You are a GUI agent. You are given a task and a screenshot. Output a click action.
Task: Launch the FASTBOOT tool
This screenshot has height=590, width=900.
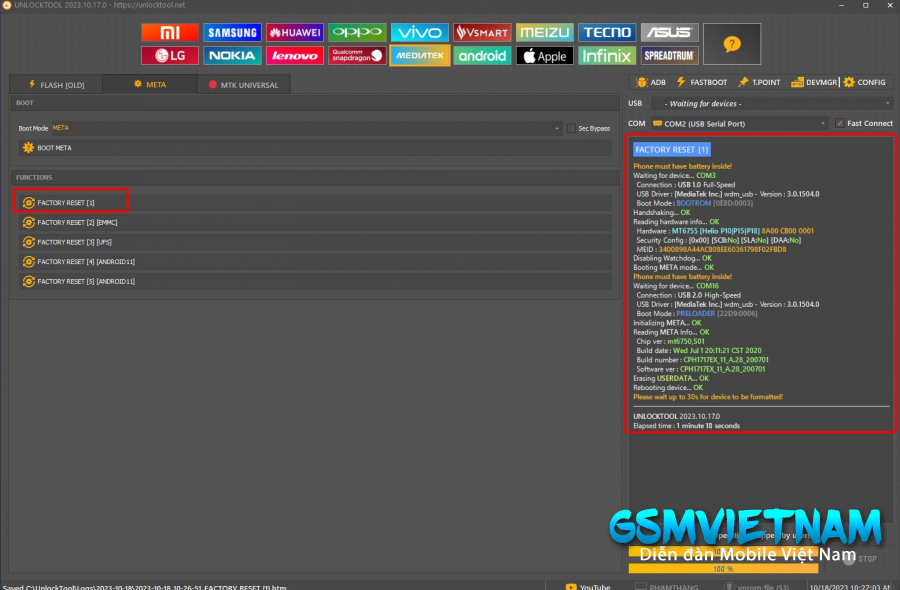pos(701,83)
